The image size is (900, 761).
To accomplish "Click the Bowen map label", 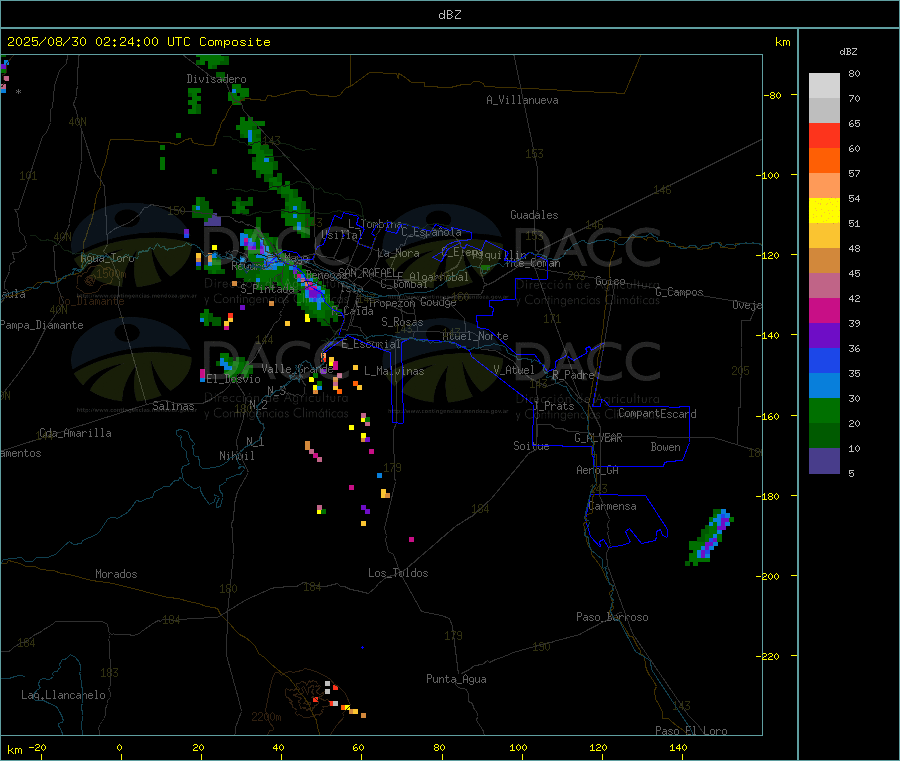I will click(665, 447).
